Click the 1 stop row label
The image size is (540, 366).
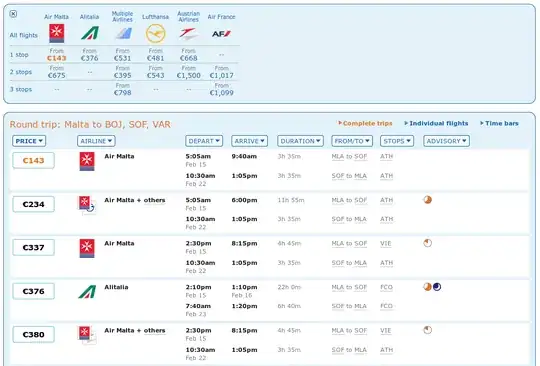(x=19, y=55)
